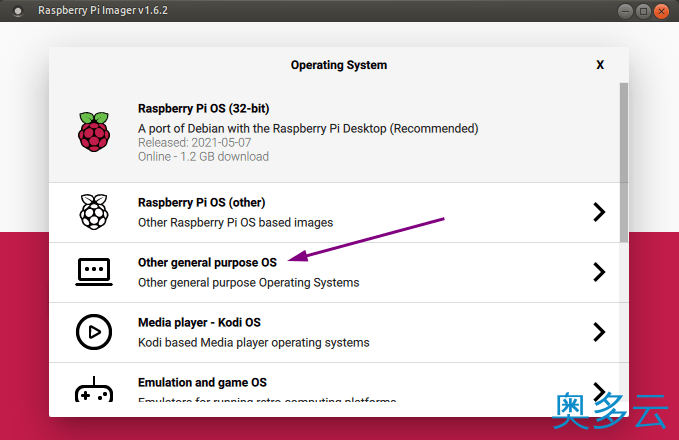Open Emulation and game OS entry
This screenshot has width=679, height=440.
click(334, 382)
